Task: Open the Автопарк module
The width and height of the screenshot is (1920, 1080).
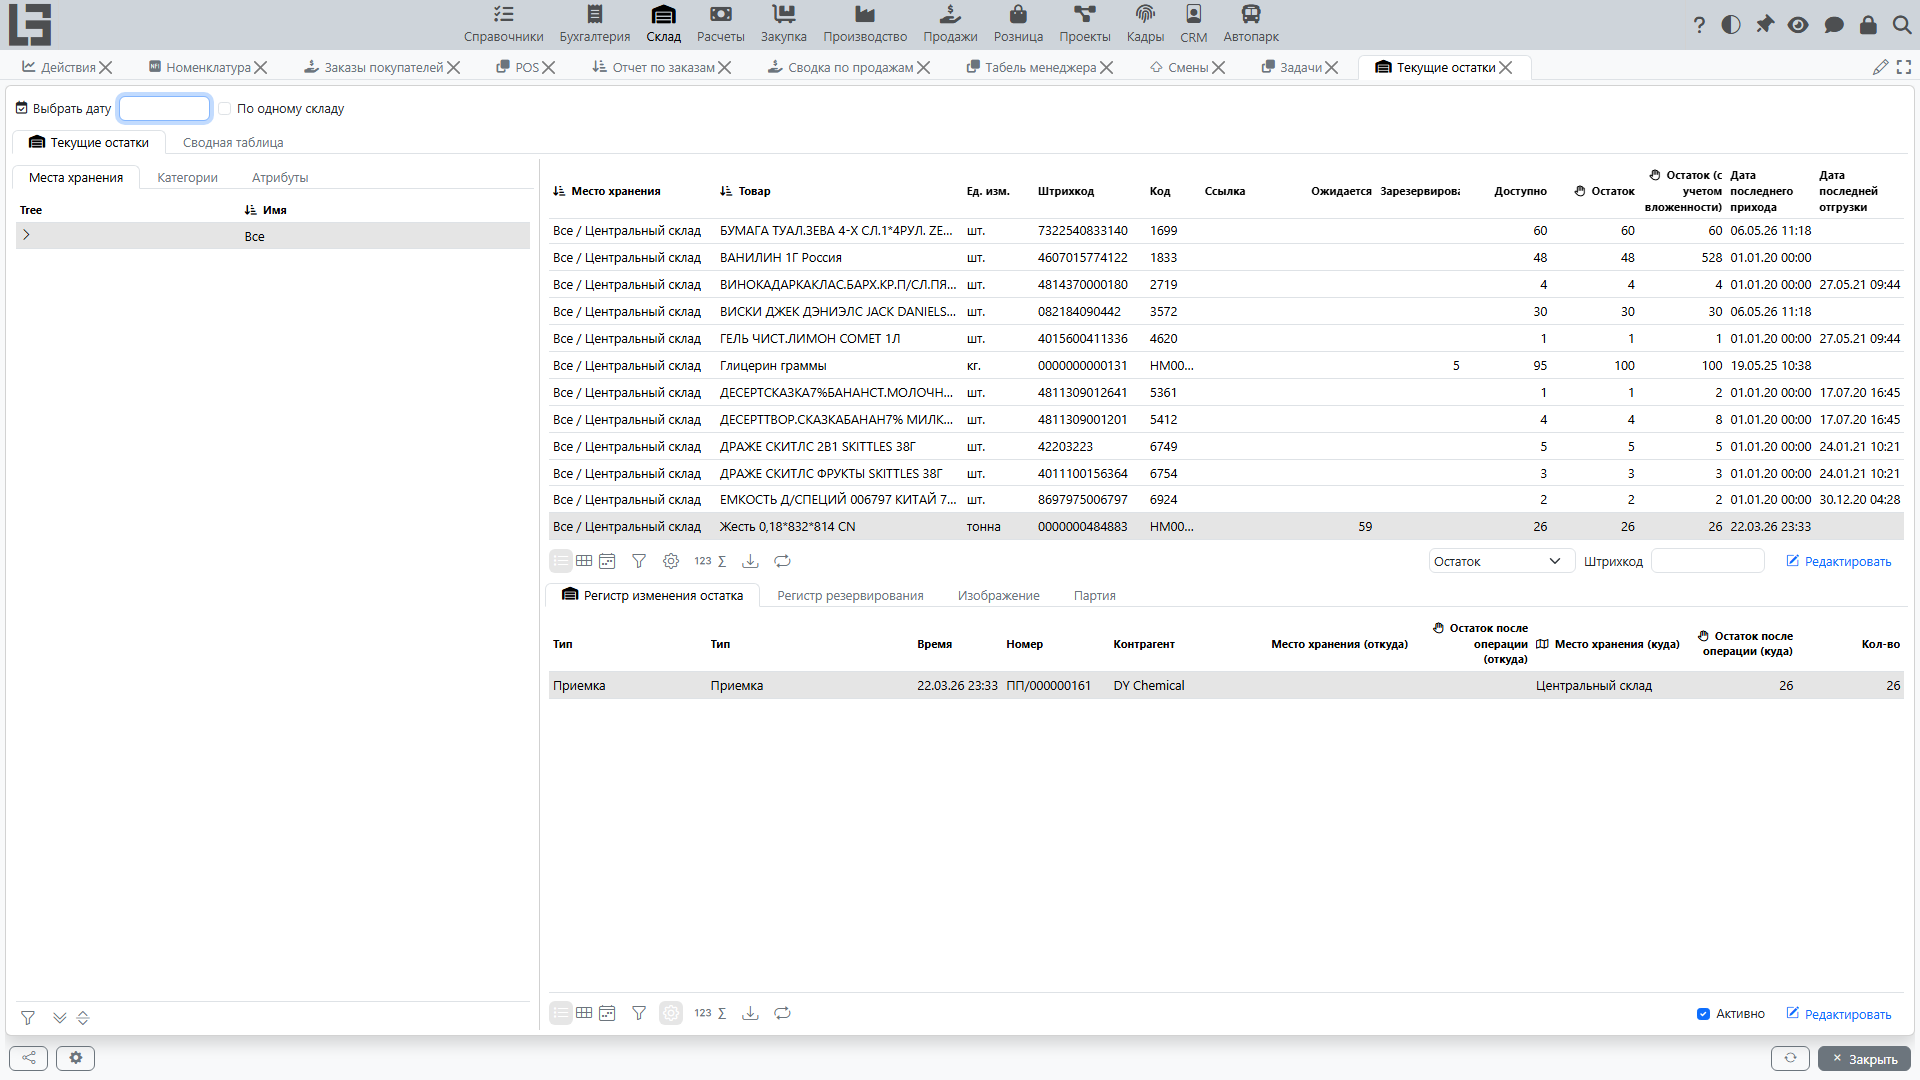Action: click(1251, 24)
